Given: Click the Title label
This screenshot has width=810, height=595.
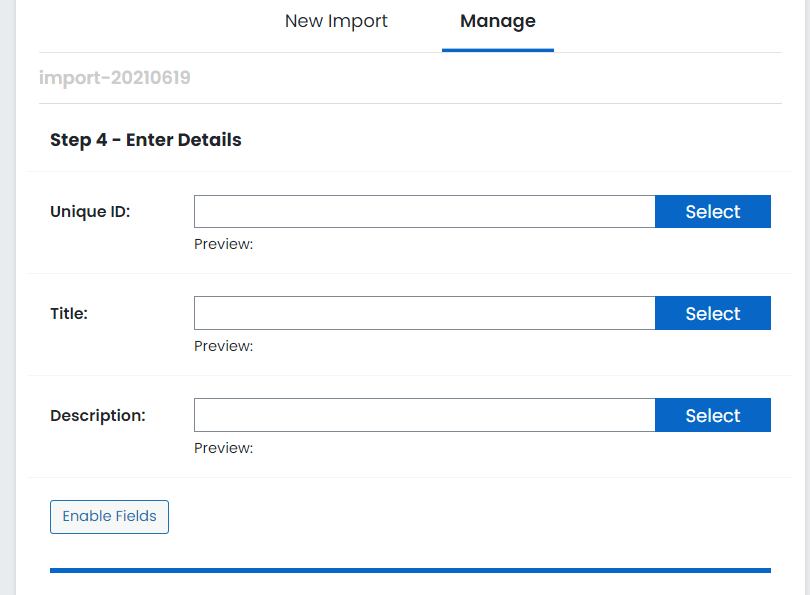Looking at the screenshot, I should pos(69,314).
